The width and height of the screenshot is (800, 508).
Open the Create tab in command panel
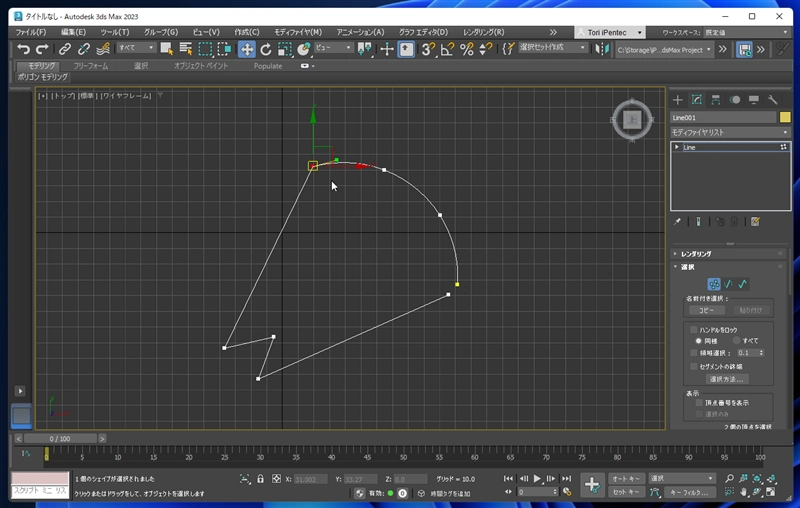click(677, 100)
